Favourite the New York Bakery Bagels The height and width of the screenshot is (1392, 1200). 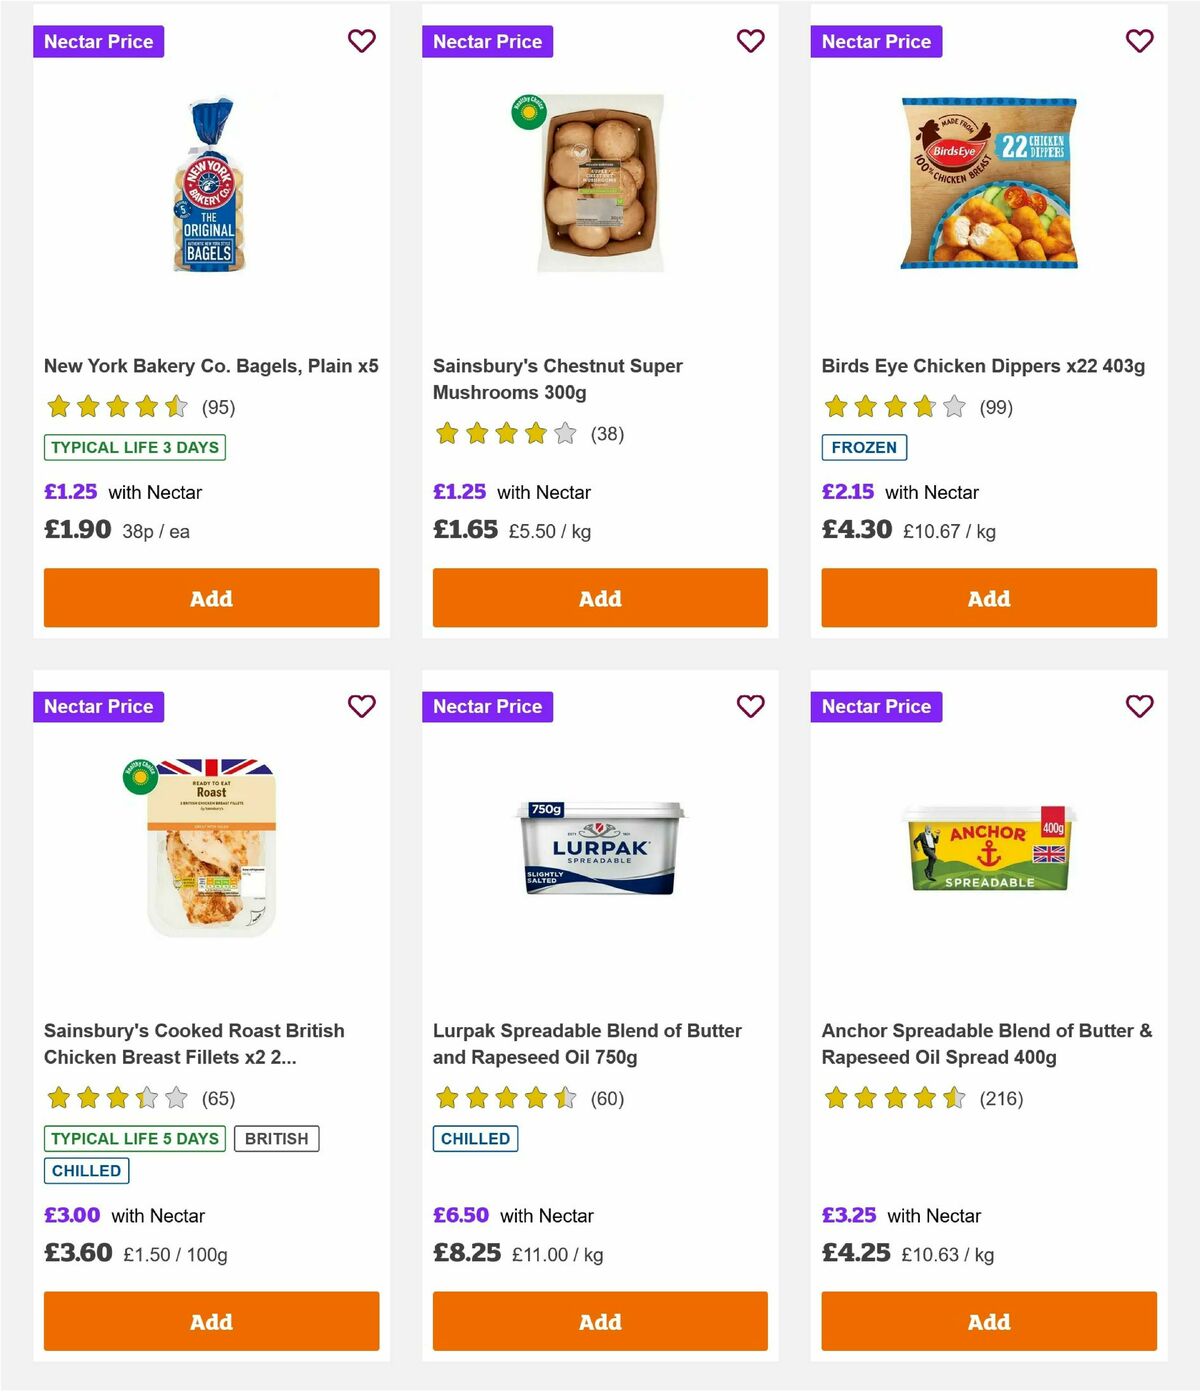pyautogui.click(x=362, y=41)
